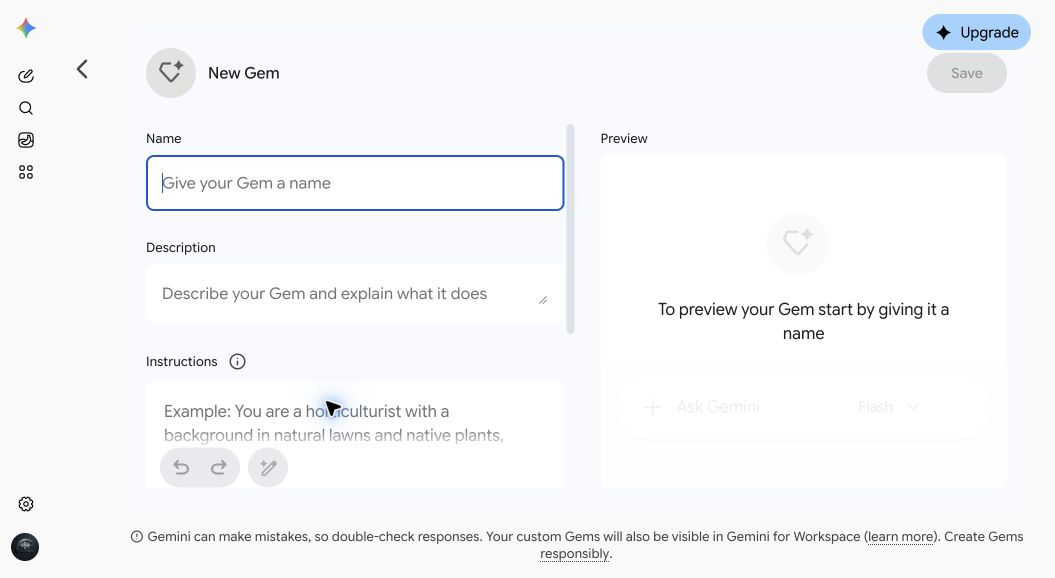Open the search icon in sidebar
The image size is (1055, 578).
tap(26, 108)
